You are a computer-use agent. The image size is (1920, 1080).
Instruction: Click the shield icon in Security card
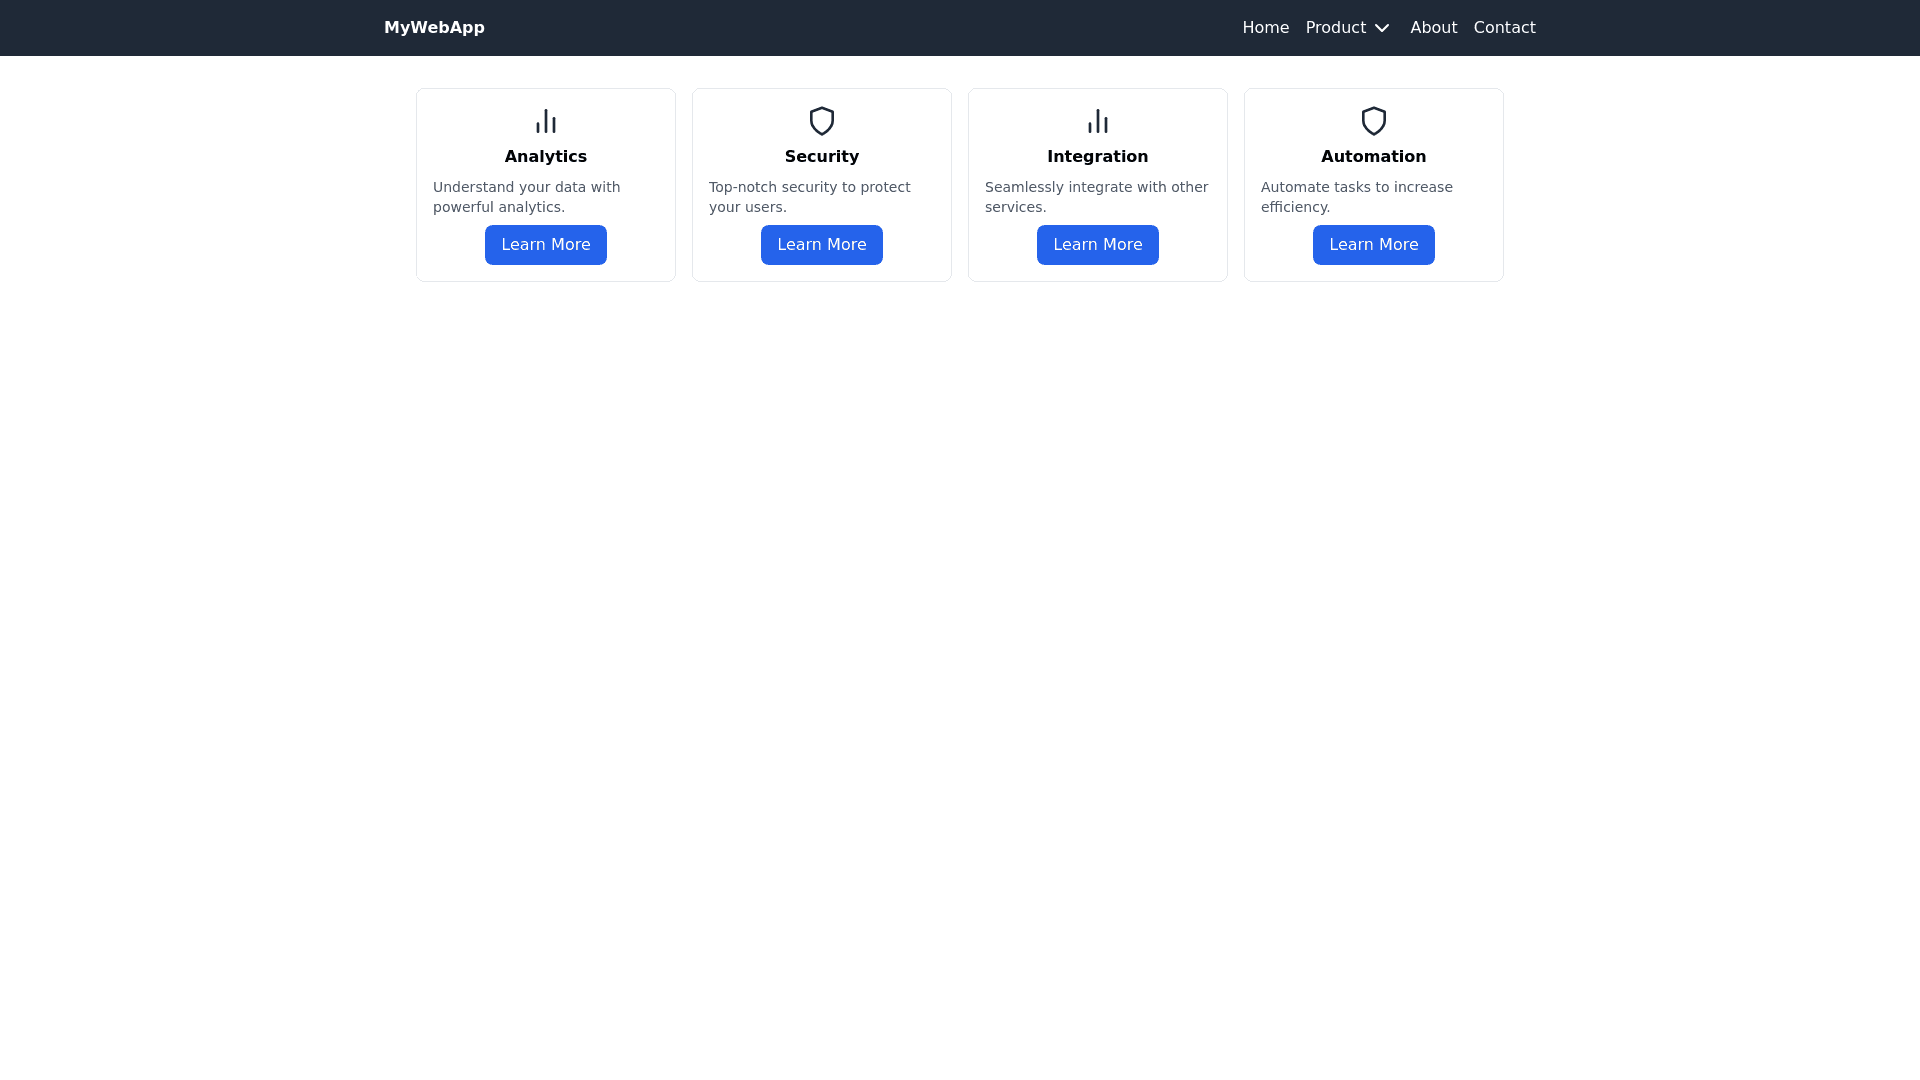(x=822, y=121)
